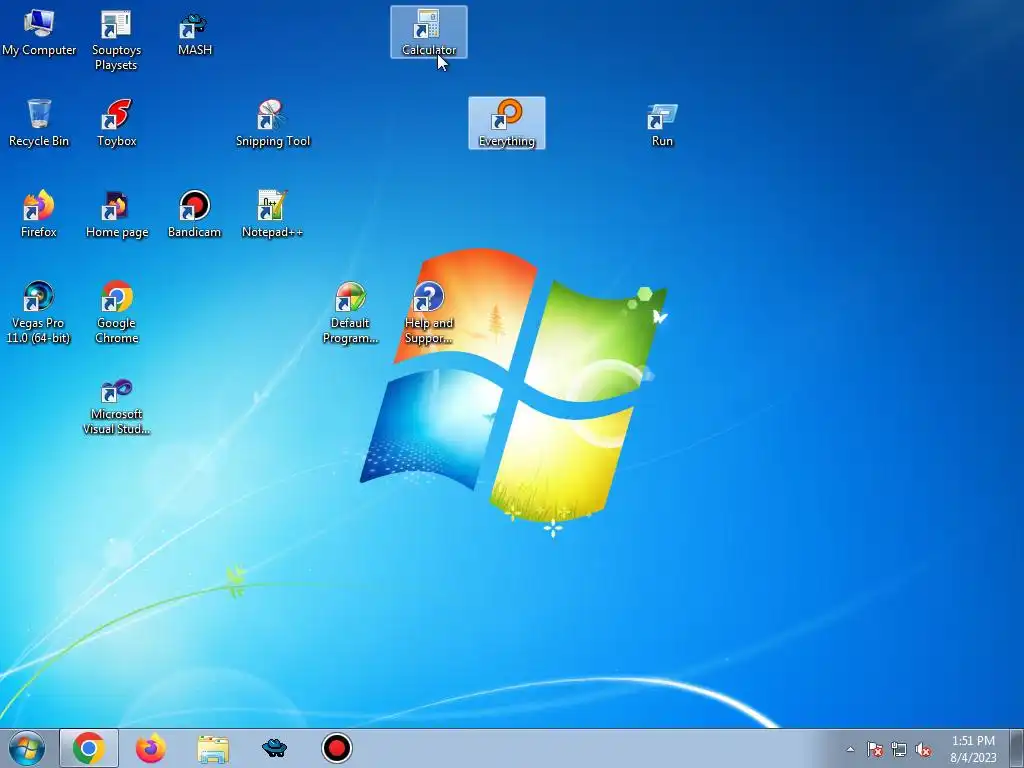Select the Toybox shortcut icon
Image resolution: width=1024 pixels, height=768 pixels.
116,123
